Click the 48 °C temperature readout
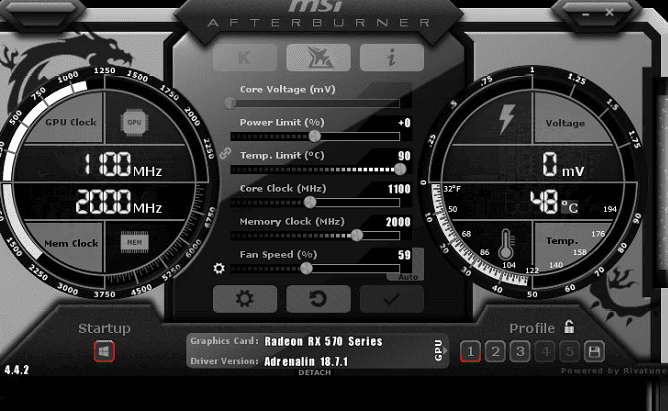Screen dimensions: 668x411 coord(554,202)
